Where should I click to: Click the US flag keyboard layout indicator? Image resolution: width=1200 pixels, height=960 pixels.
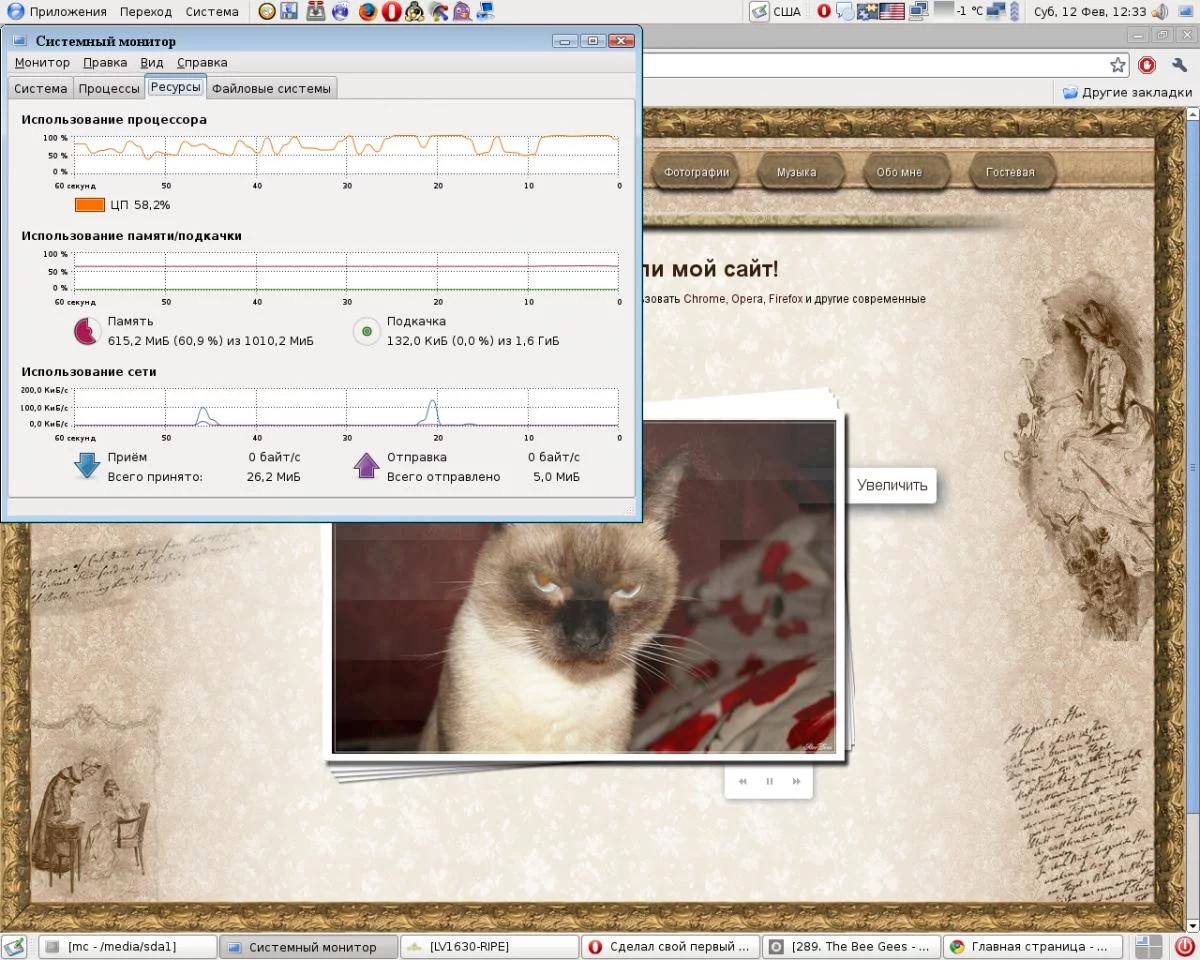[x=891, y=12]
